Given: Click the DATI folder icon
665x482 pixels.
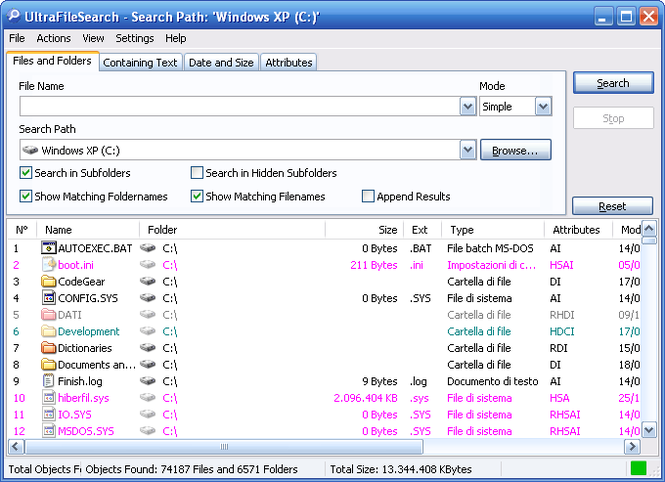Looking at the screenshot, I should tap(49, 315).
